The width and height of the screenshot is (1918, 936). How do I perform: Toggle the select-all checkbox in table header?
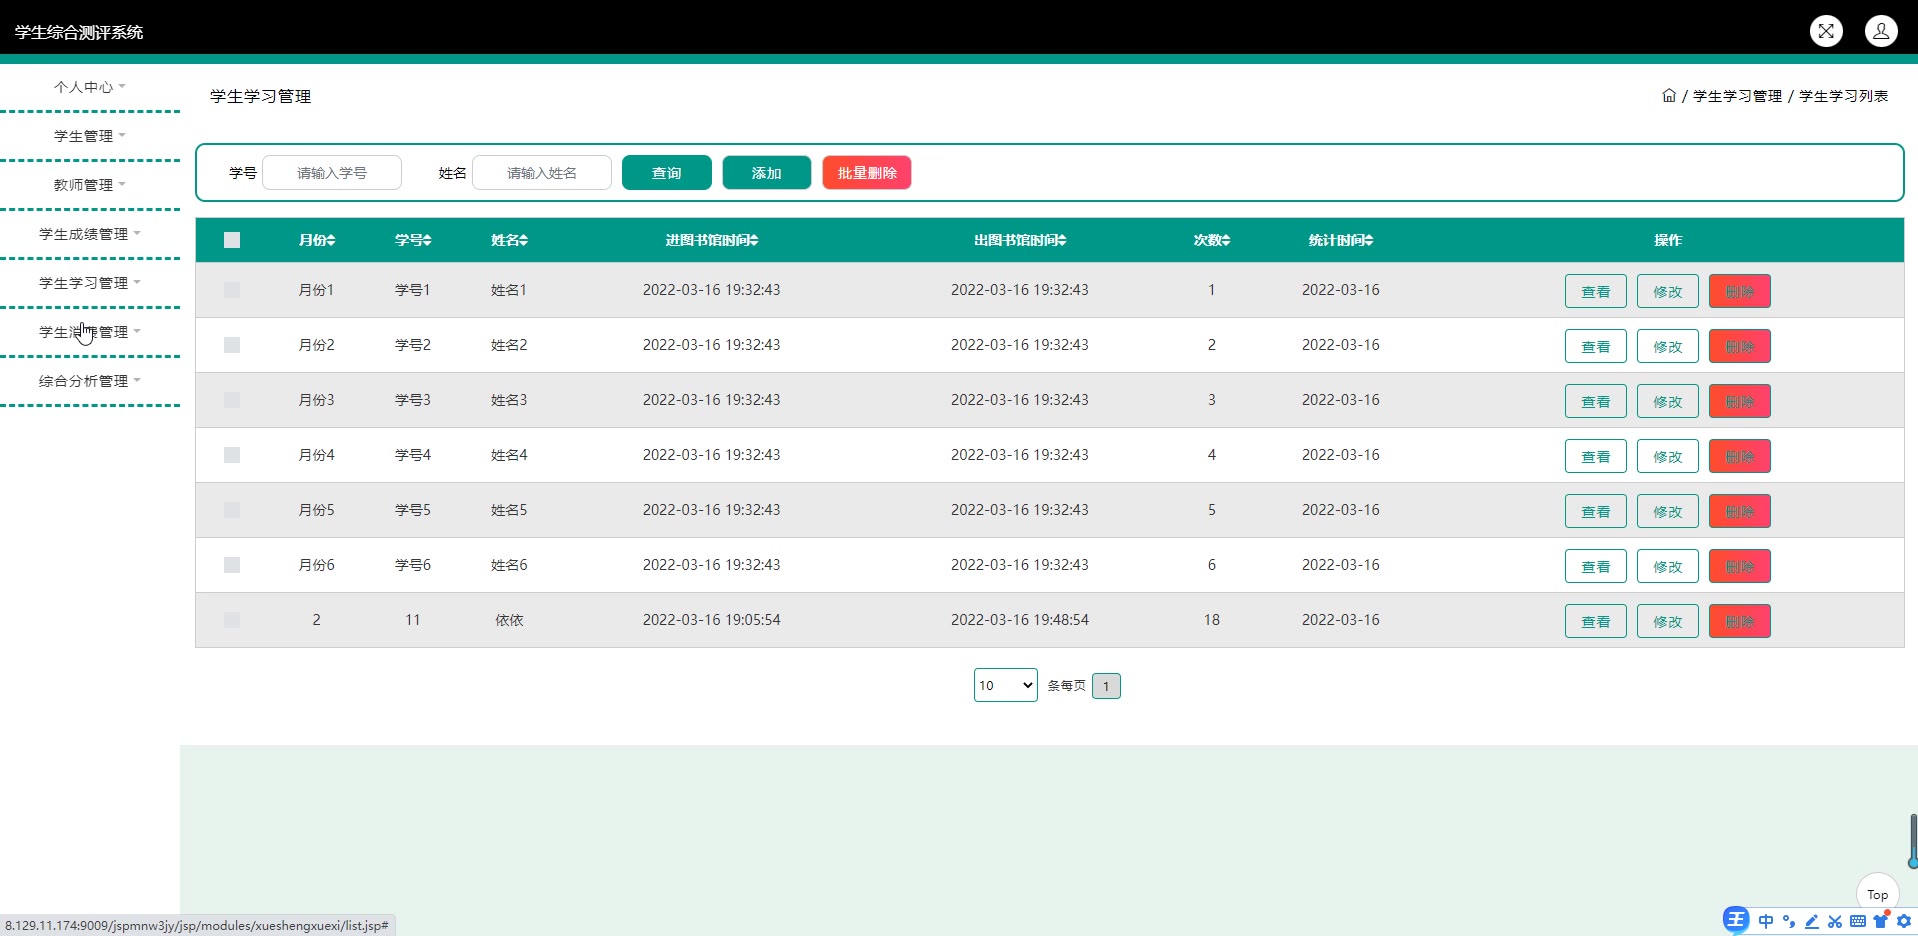tap(232, 240)
